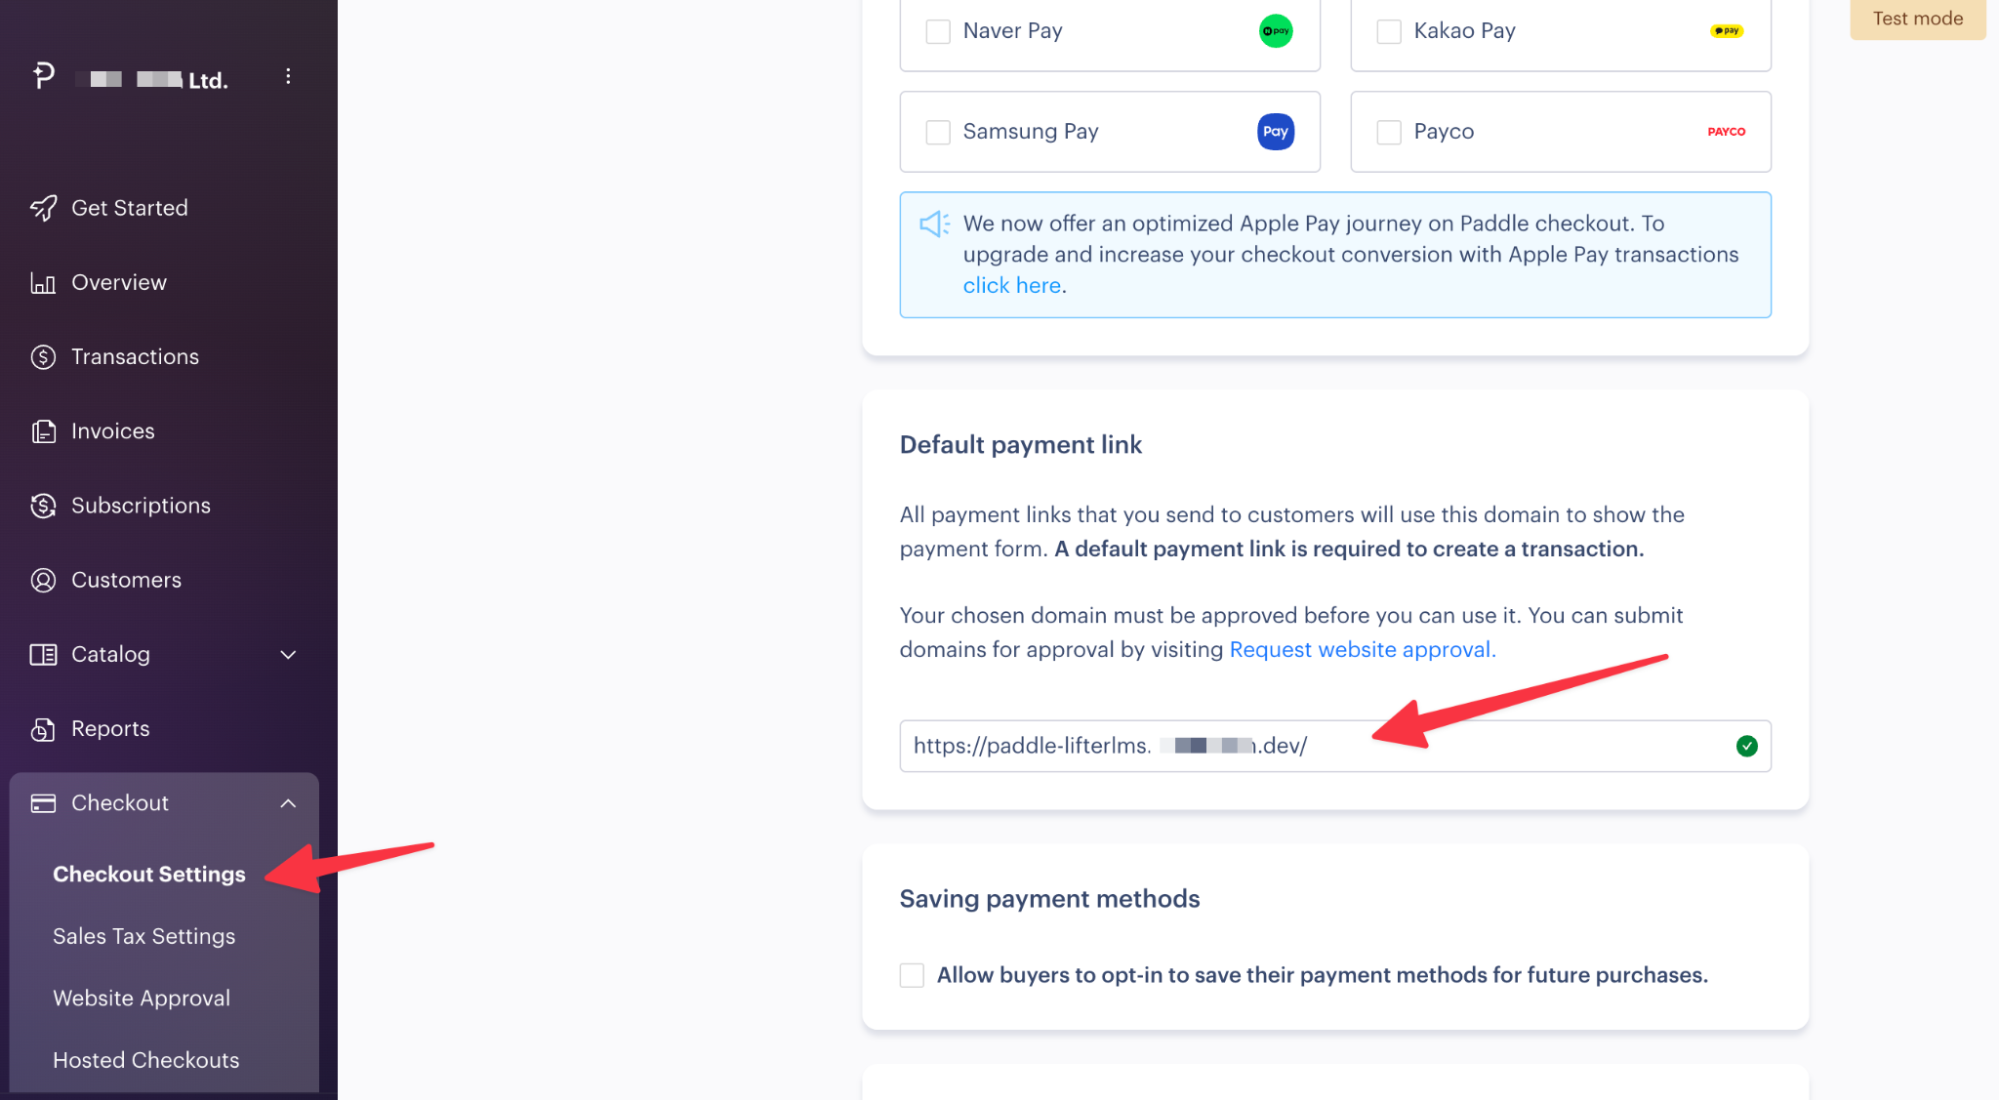Click the Get Started rocket icon
This screenshot has height=1101, width=1999.
click(43, 208)
